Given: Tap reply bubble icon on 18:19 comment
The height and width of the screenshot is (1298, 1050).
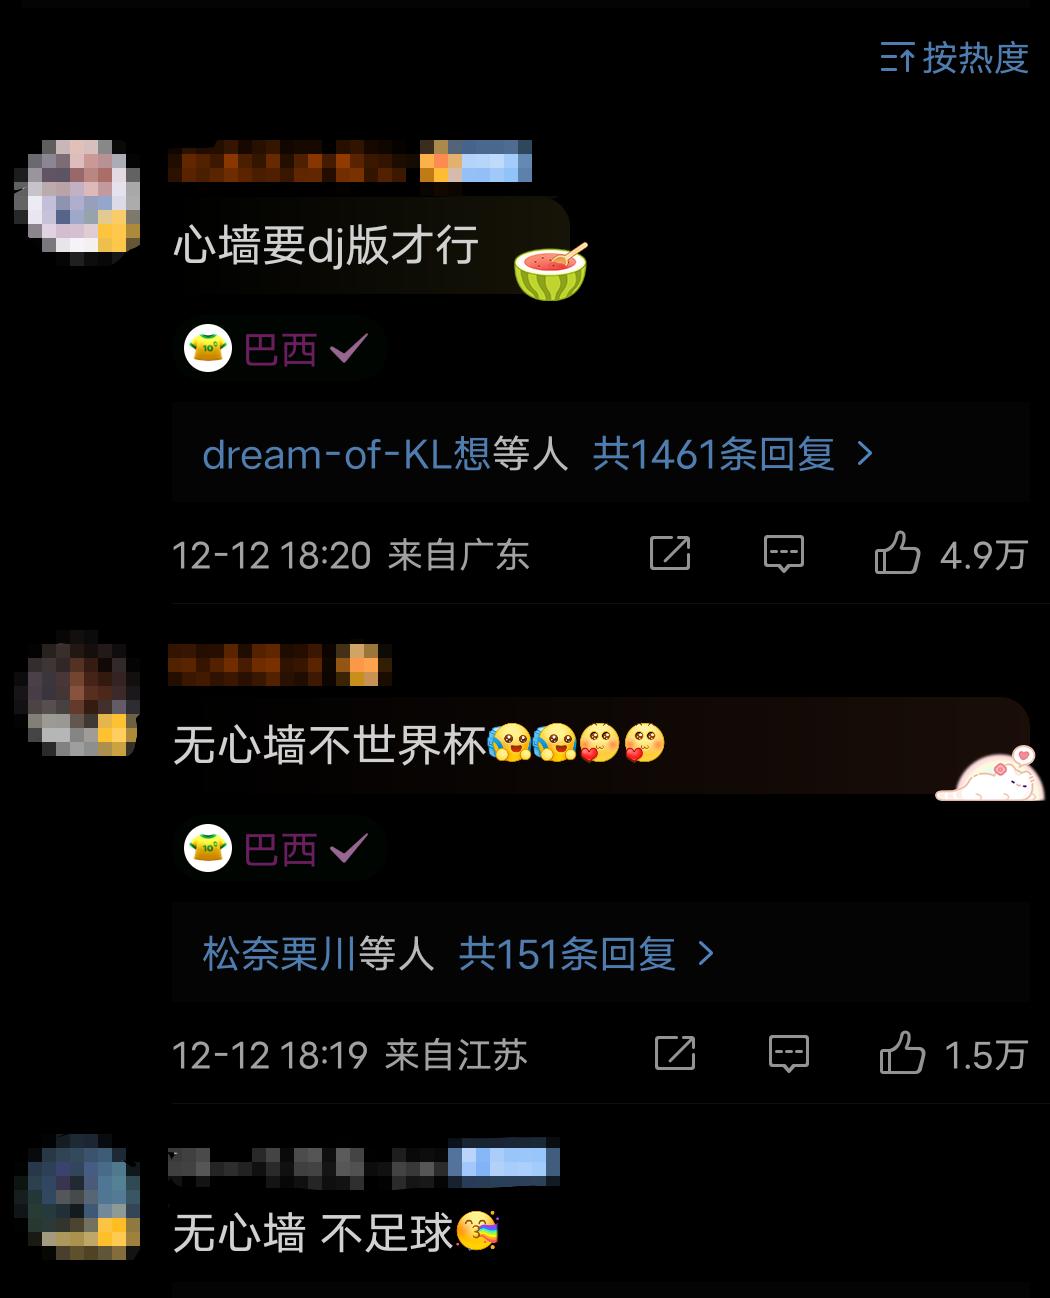Looking at the screenshot, I should pyautogui.click(x=789, y=1053).
